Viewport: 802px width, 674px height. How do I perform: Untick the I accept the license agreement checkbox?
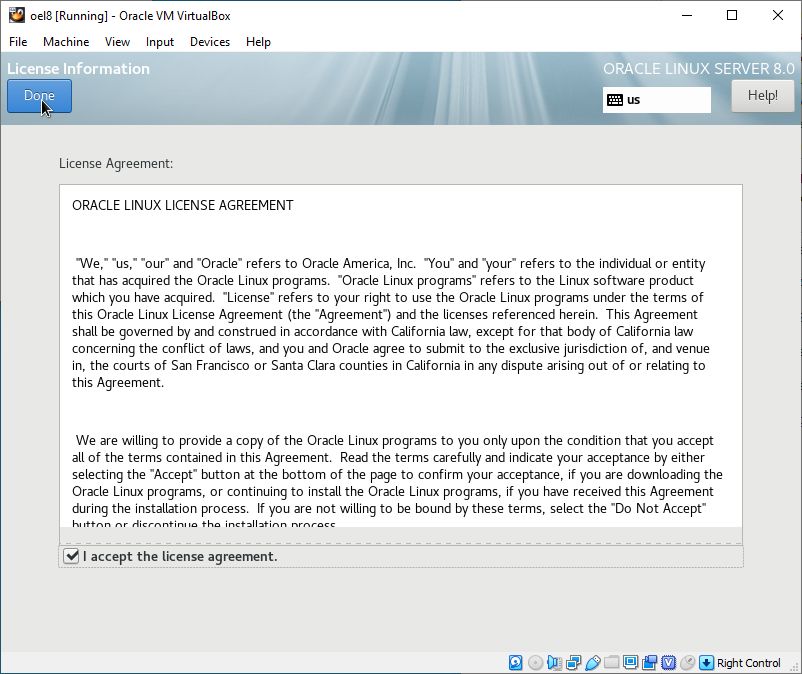[x=71, y=556]
